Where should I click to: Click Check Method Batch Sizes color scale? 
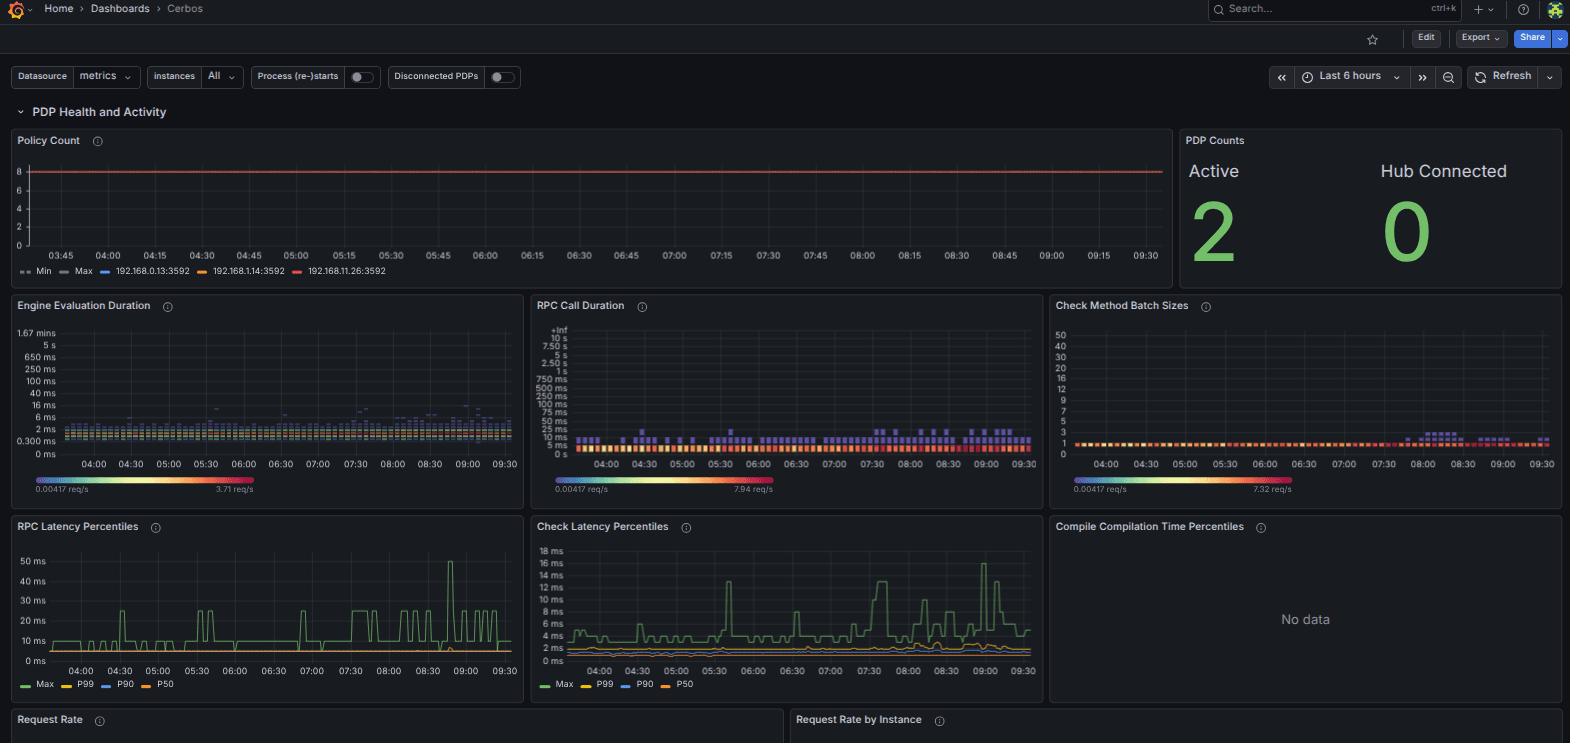pyautogui.click(x=1183, y=480)
